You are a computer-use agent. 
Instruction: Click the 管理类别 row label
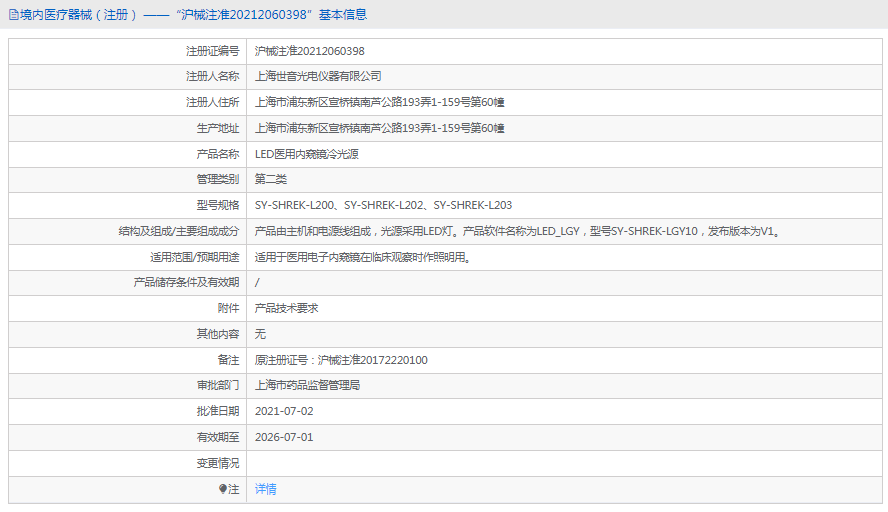pyautogui.click(x=218, y=180)
